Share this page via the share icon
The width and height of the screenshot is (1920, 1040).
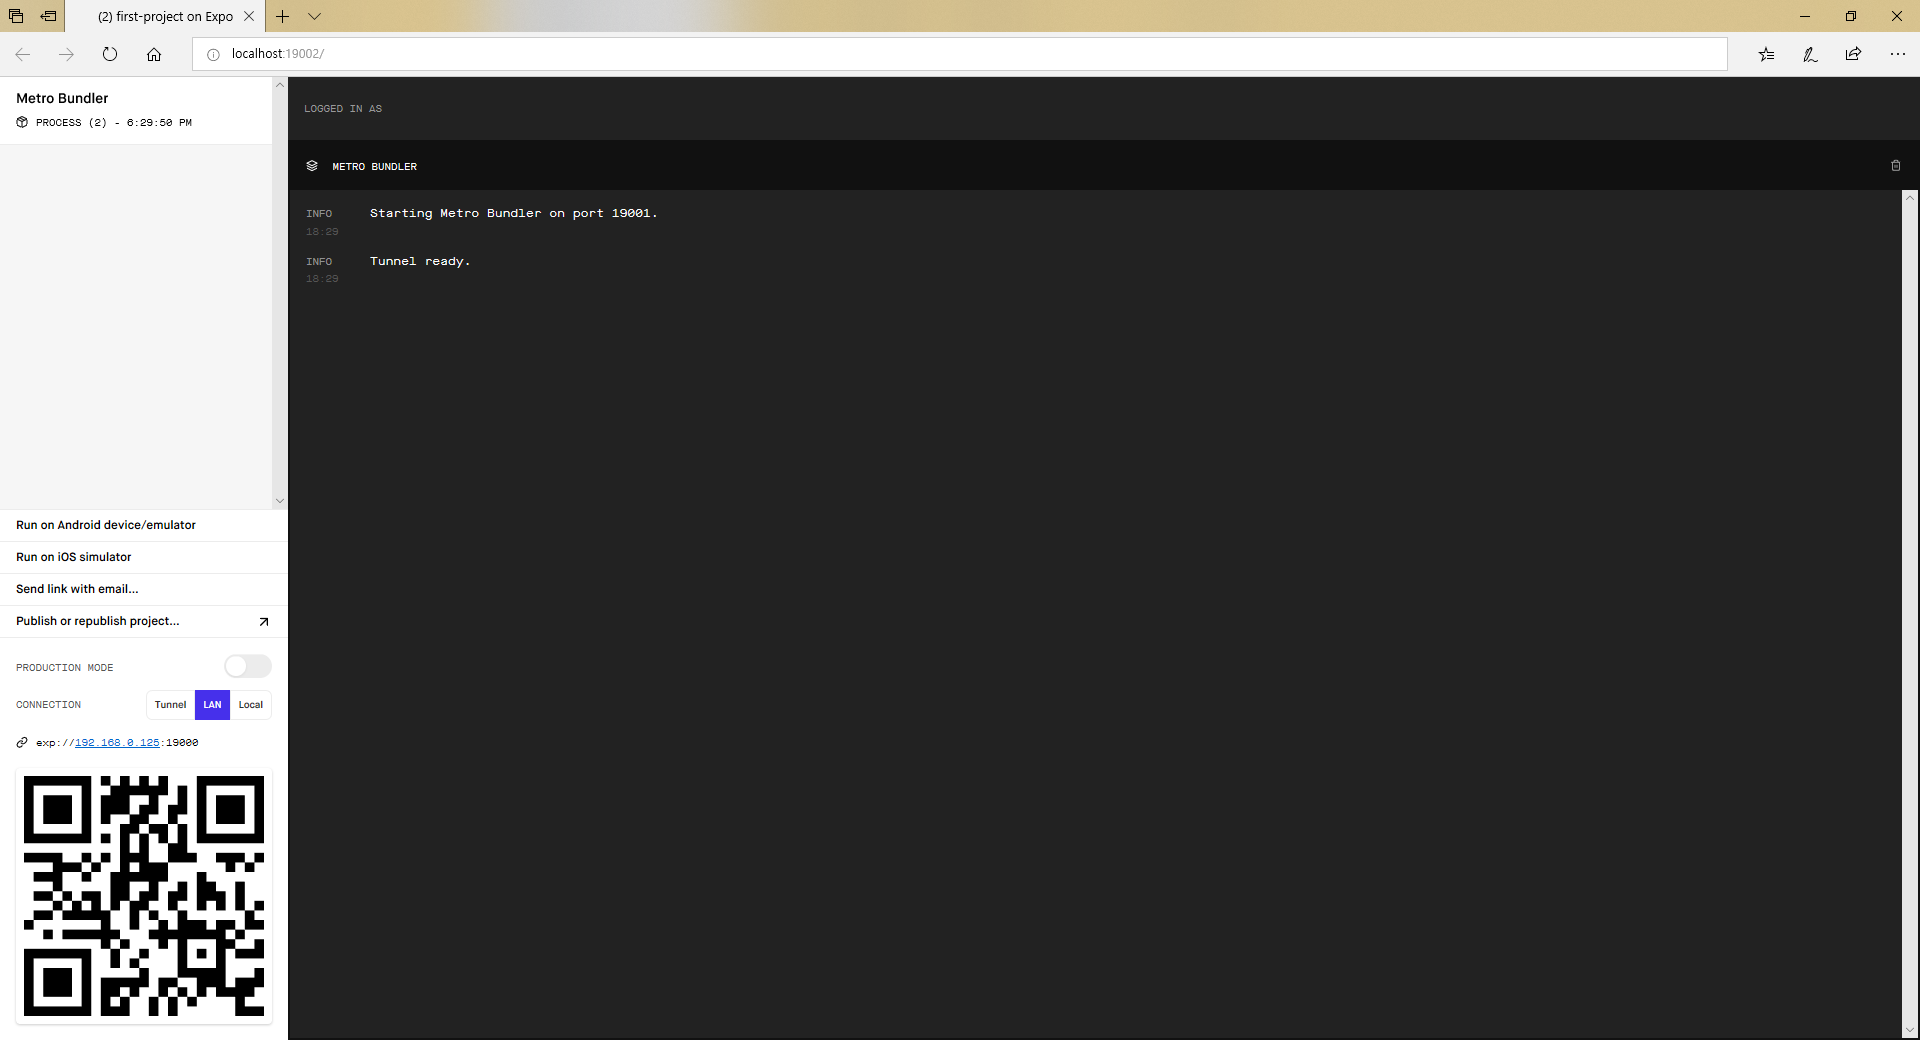coord(1854,54)
